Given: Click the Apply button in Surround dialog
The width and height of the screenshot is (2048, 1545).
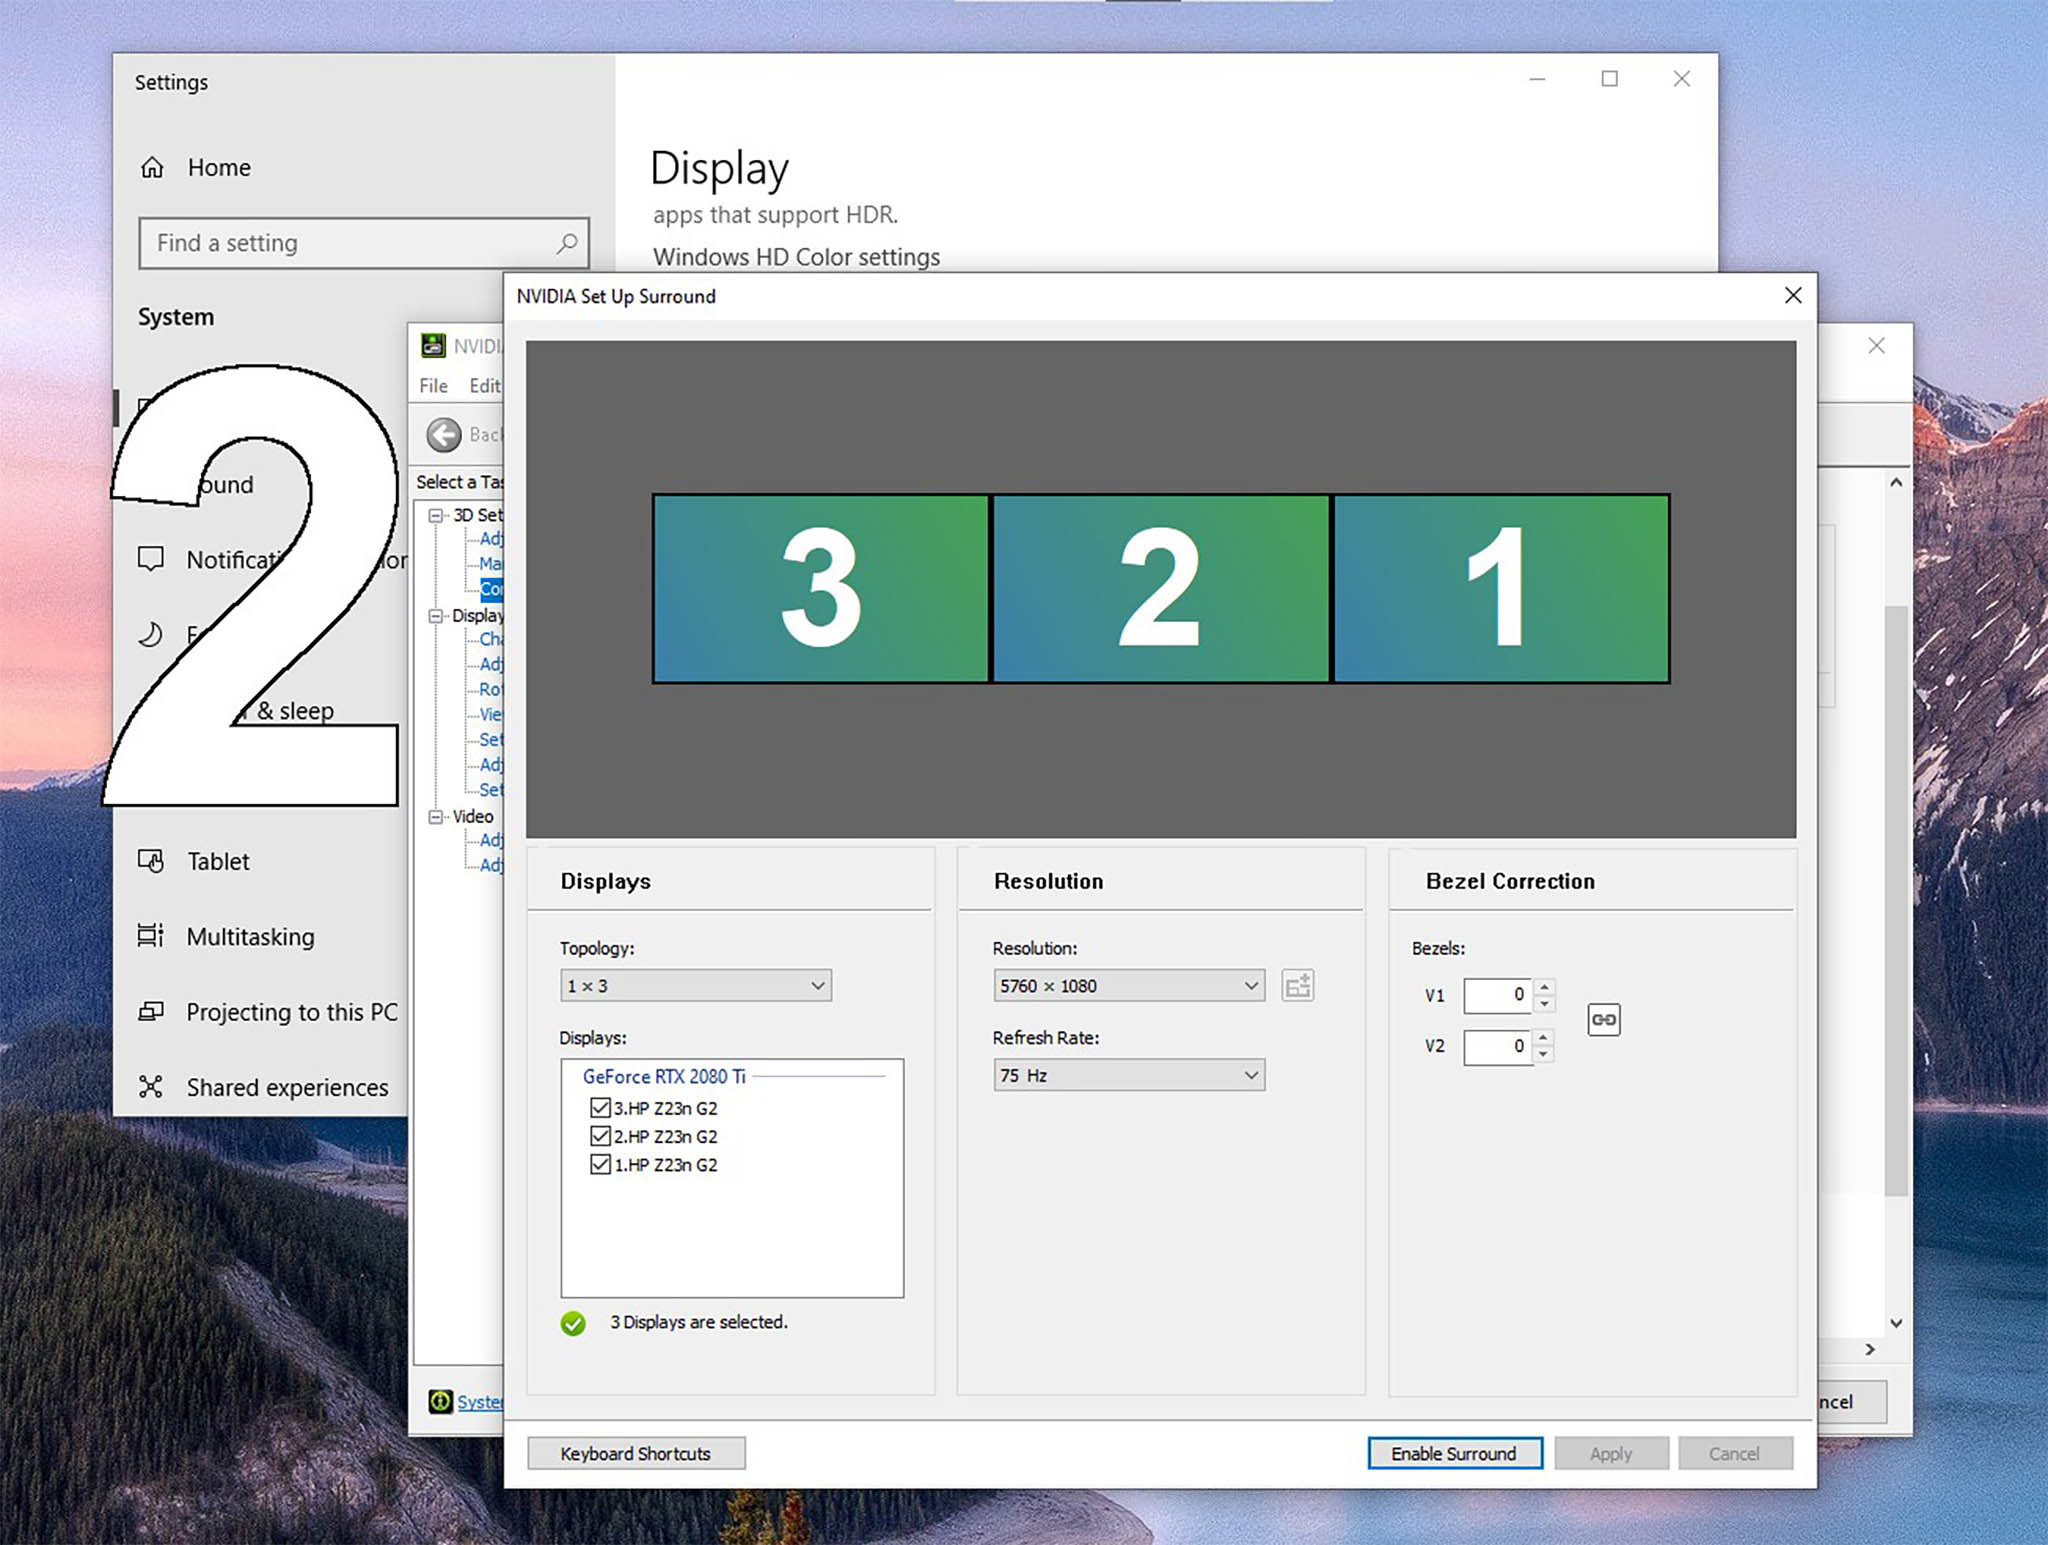Looking at the screenshot, I should (x=1611, y=1453).
